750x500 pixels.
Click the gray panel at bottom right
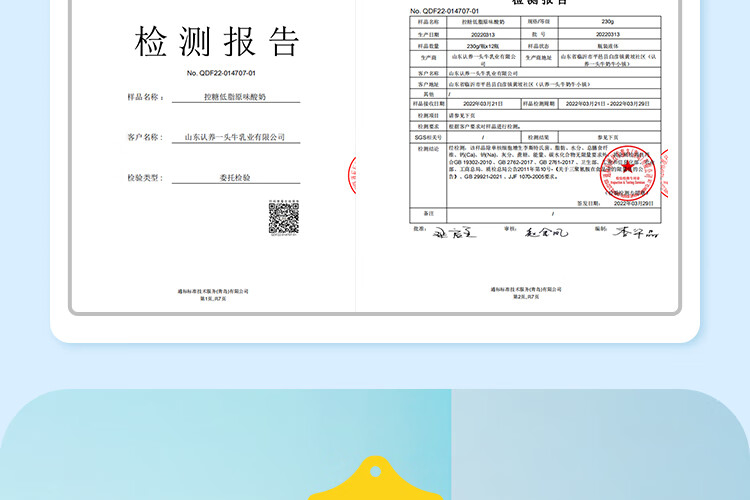pyautogui.click(x=601, y=444)
